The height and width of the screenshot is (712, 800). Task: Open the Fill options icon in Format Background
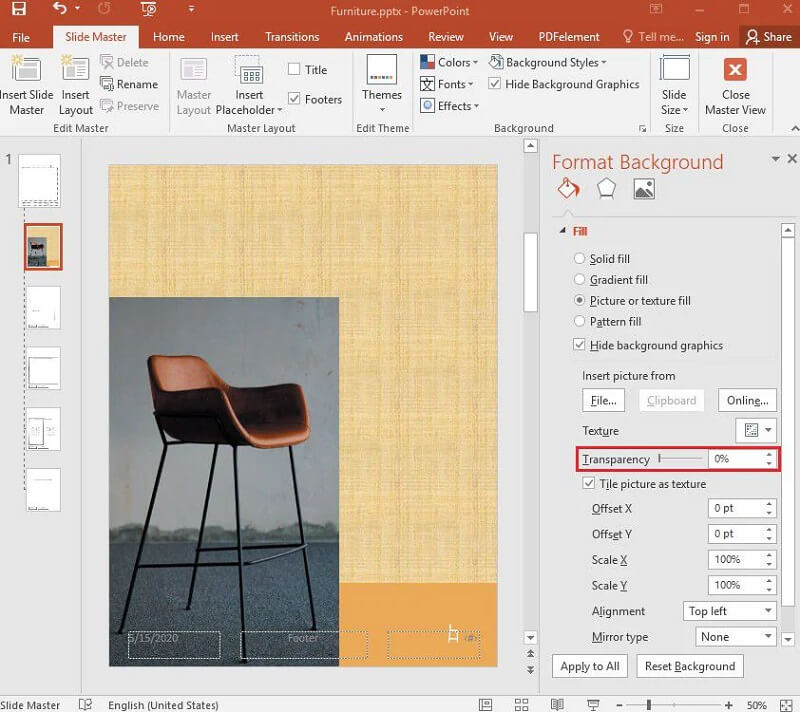click(568, 189)
